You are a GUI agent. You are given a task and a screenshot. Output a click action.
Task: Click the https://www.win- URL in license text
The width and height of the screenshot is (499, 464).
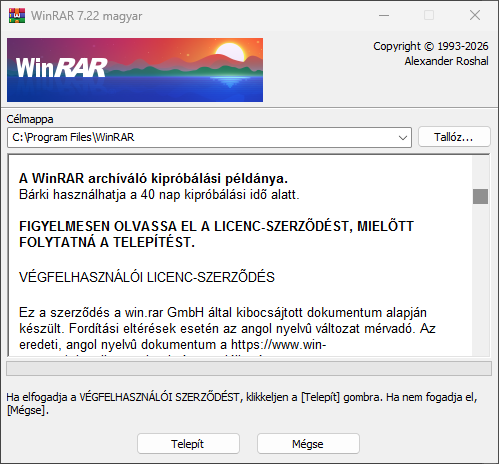tap(278, 344)
